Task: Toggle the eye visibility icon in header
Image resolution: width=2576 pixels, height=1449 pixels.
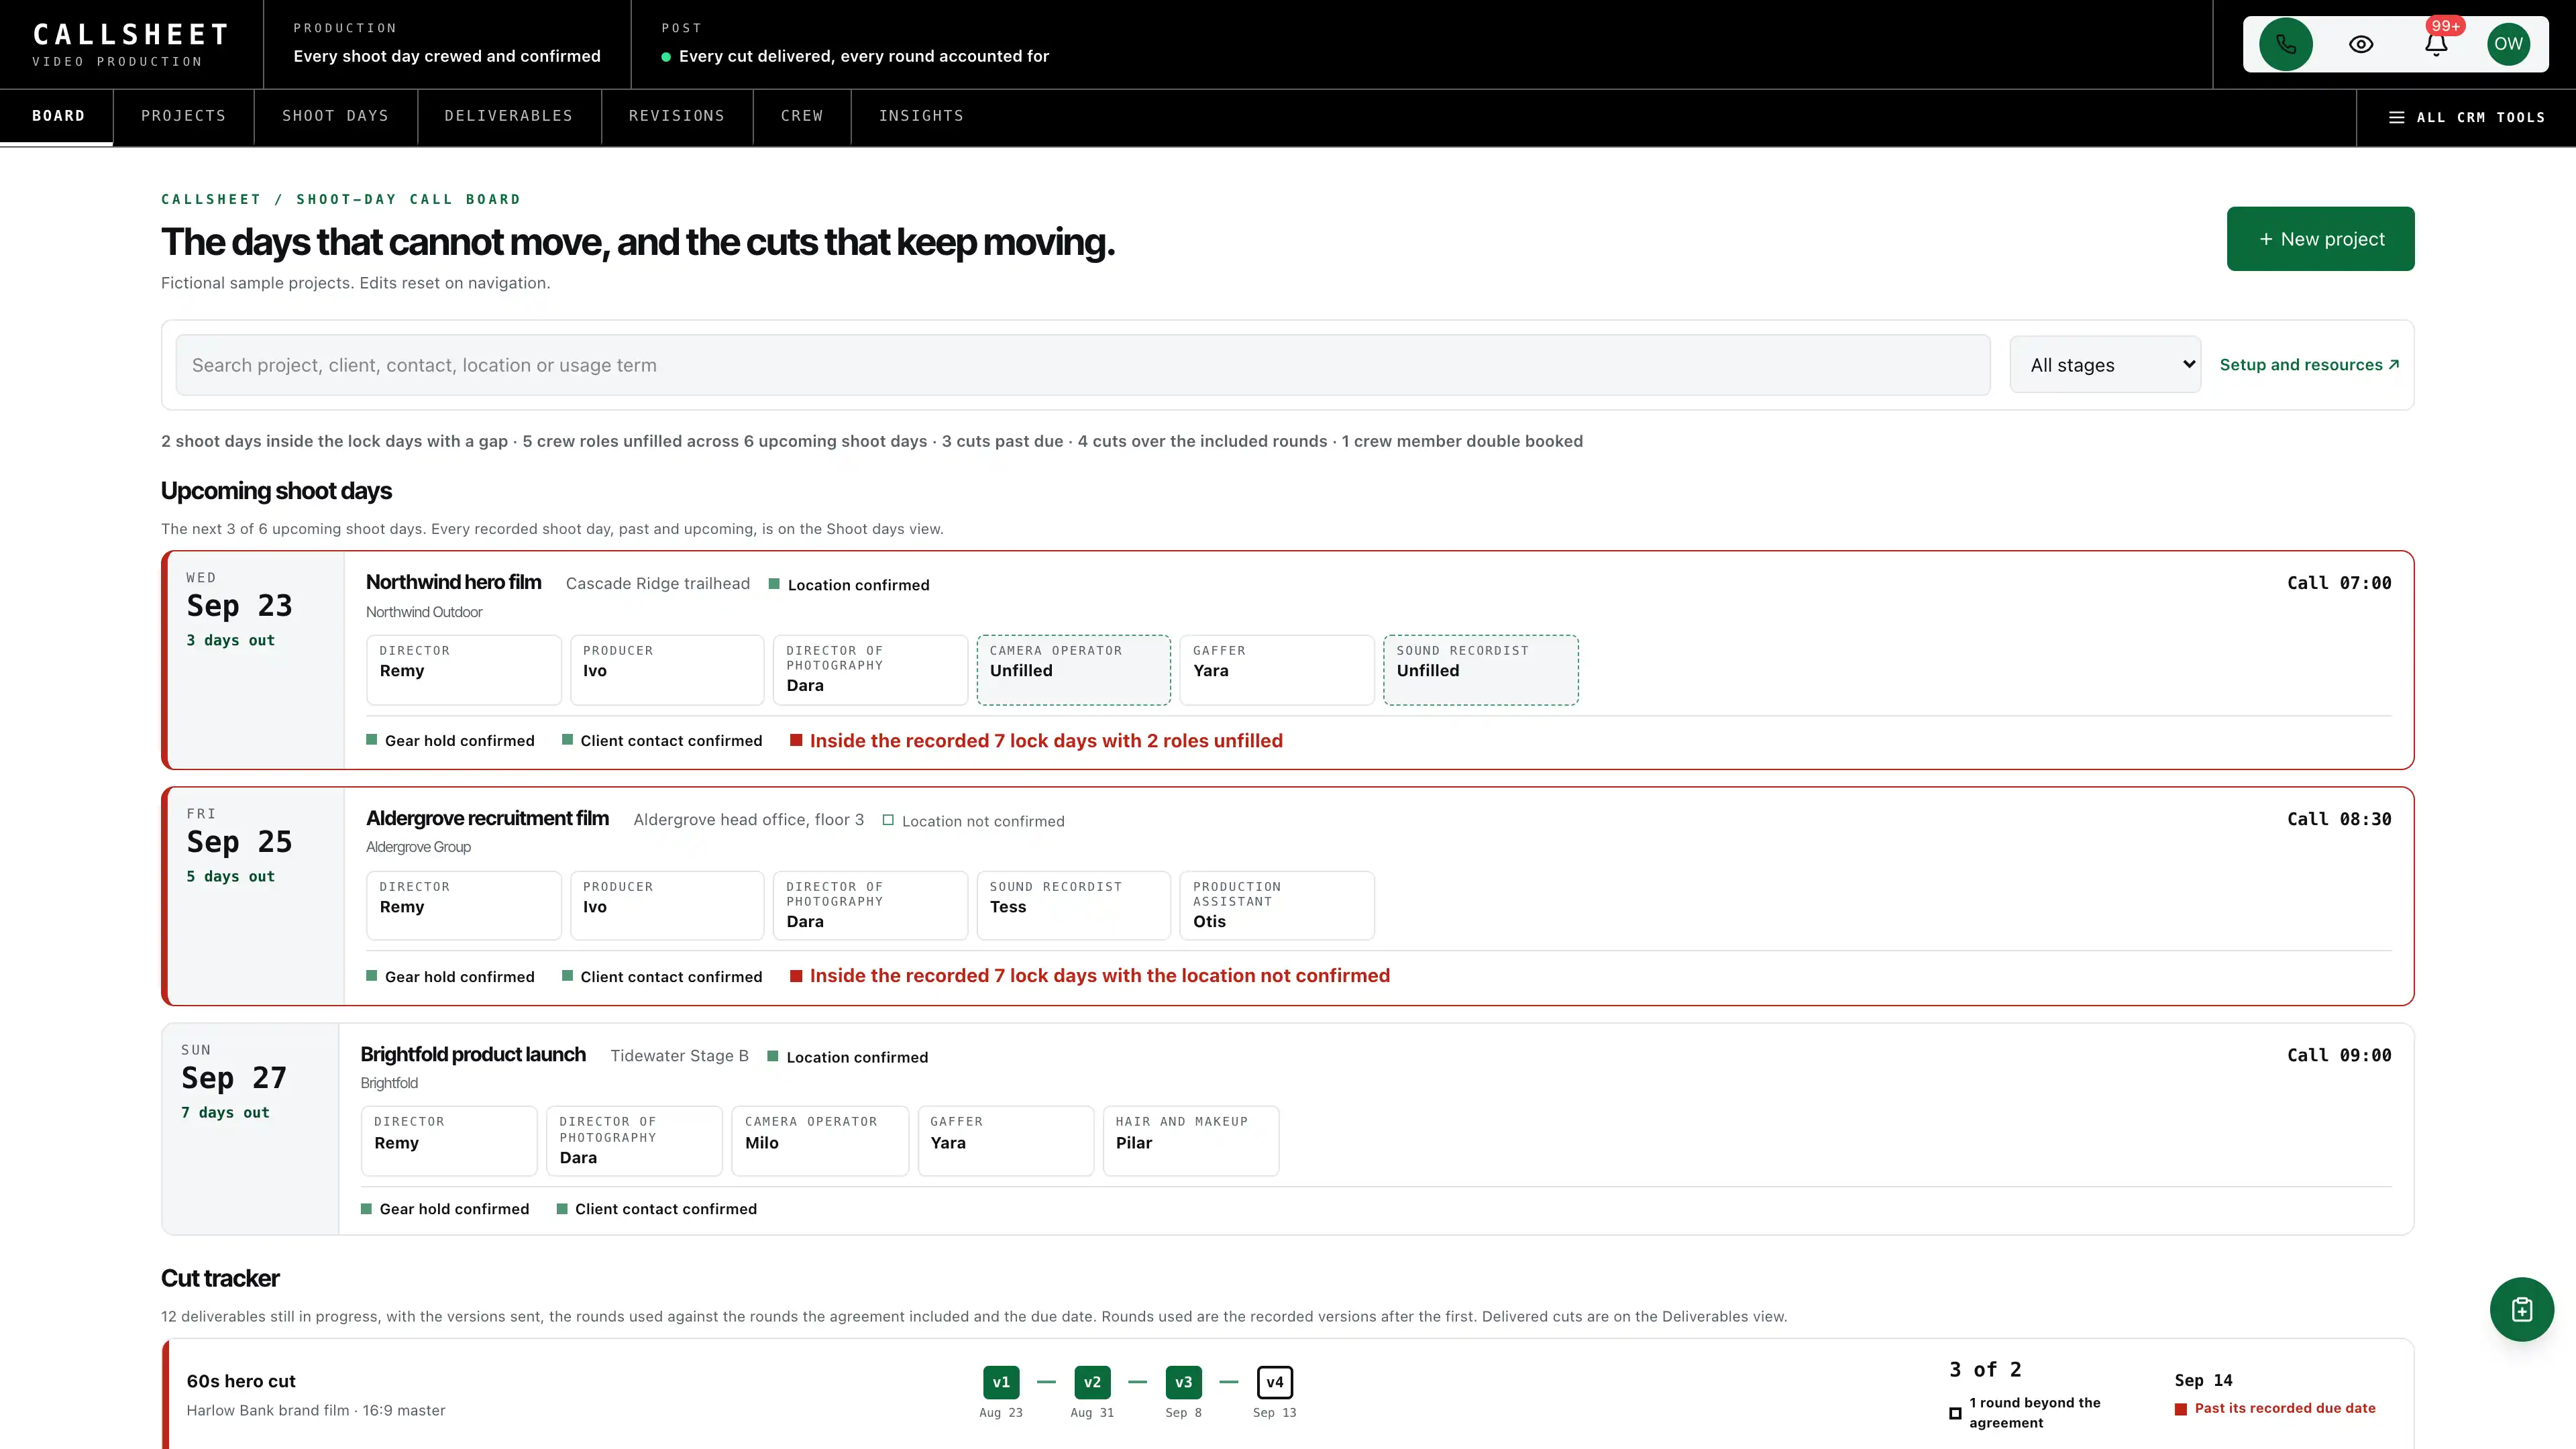Action: tap(2361, 44)
